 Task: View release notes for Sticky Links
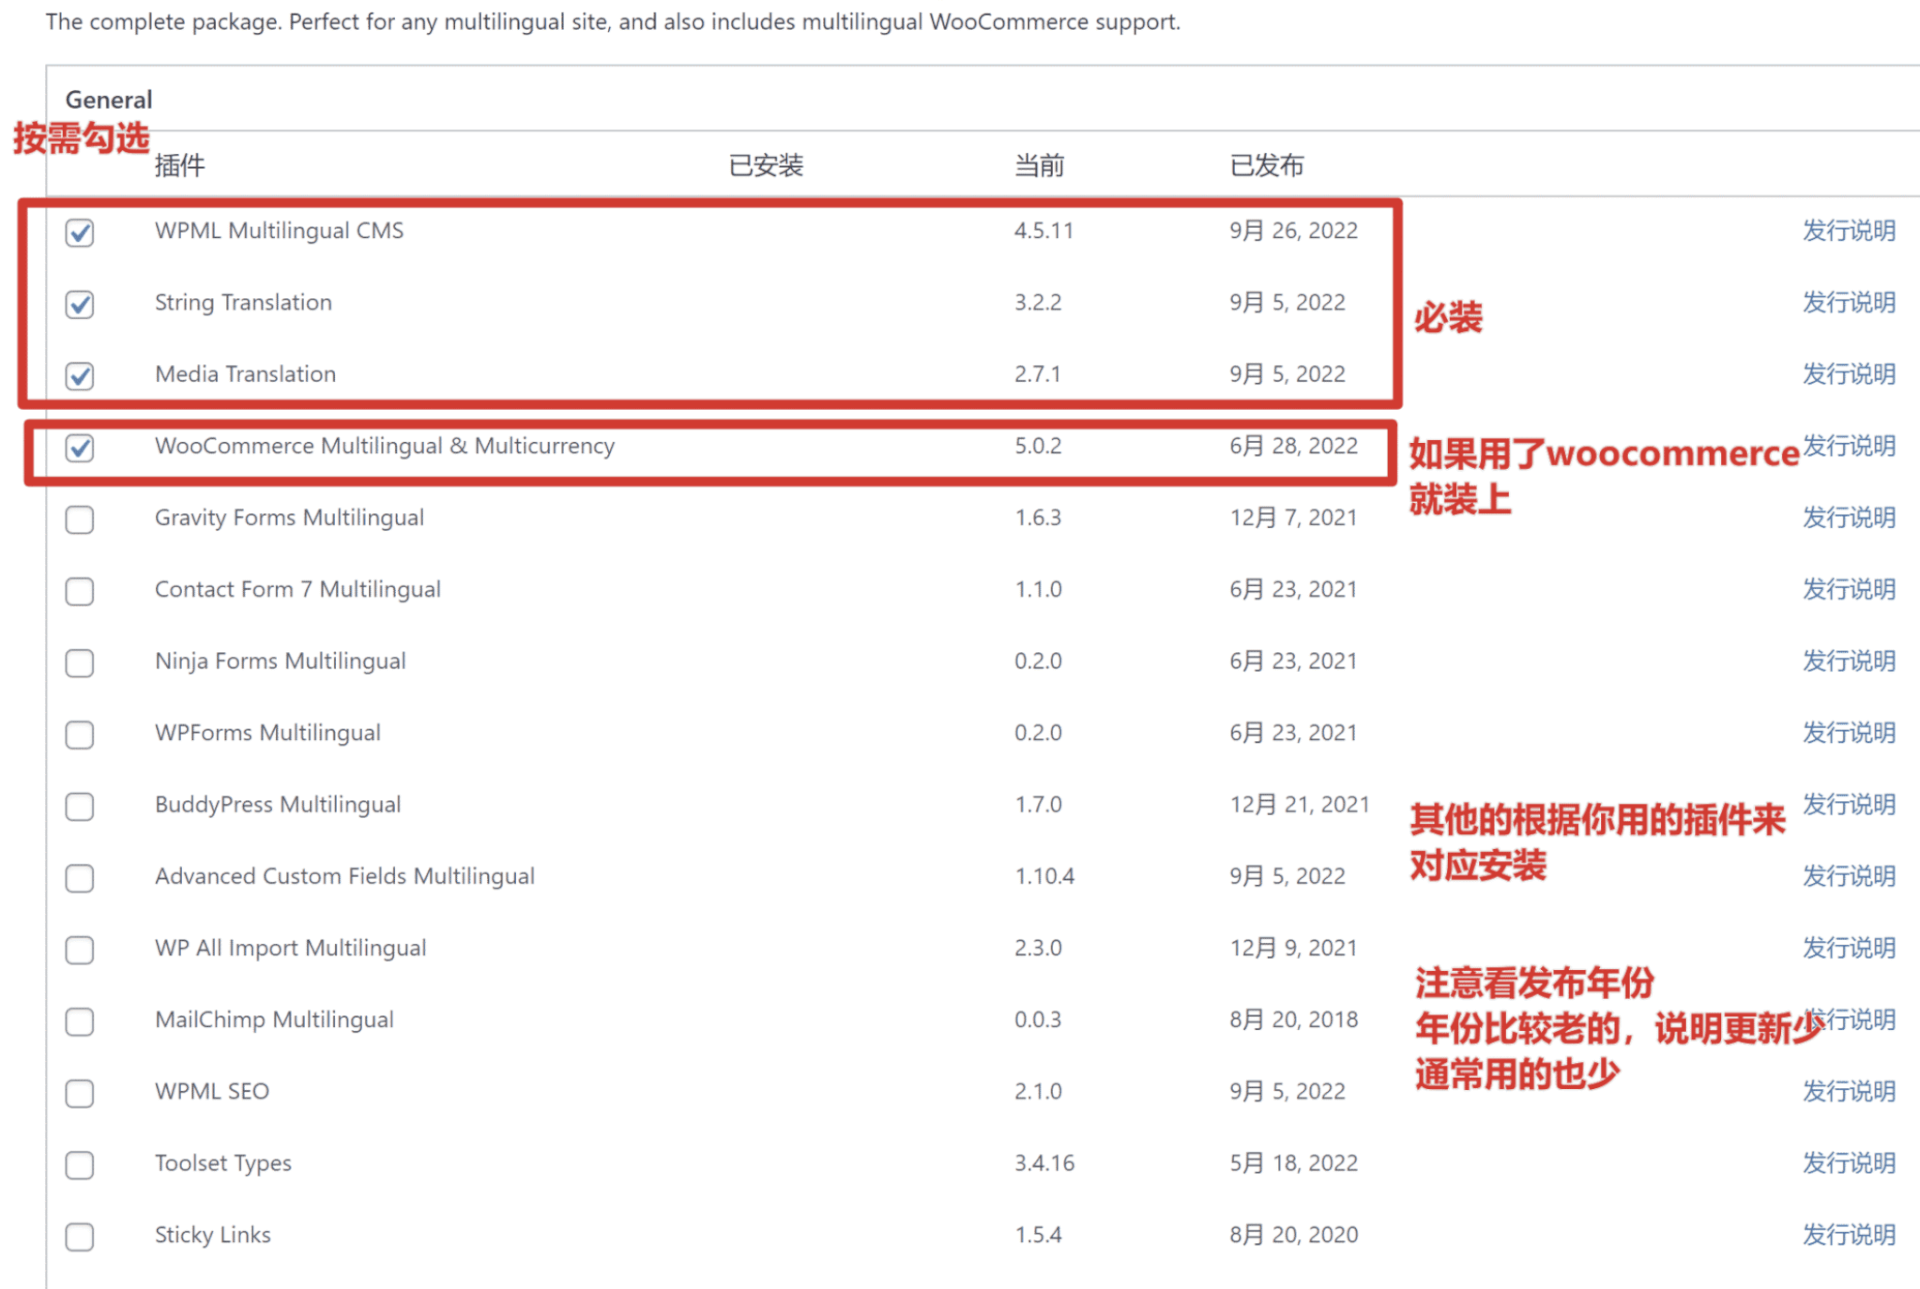tap(1849, 1234)
